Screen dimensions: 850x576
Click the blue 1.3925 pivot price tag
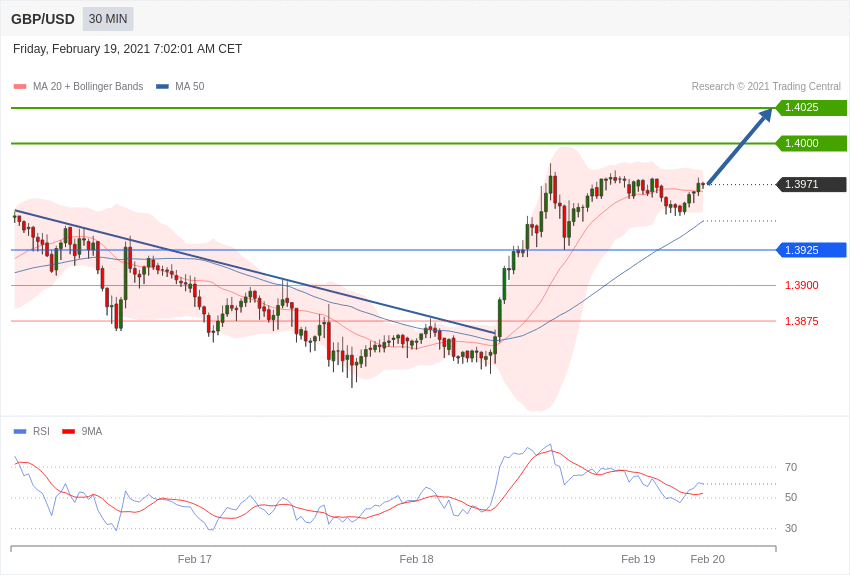click(x=811, y=250)
